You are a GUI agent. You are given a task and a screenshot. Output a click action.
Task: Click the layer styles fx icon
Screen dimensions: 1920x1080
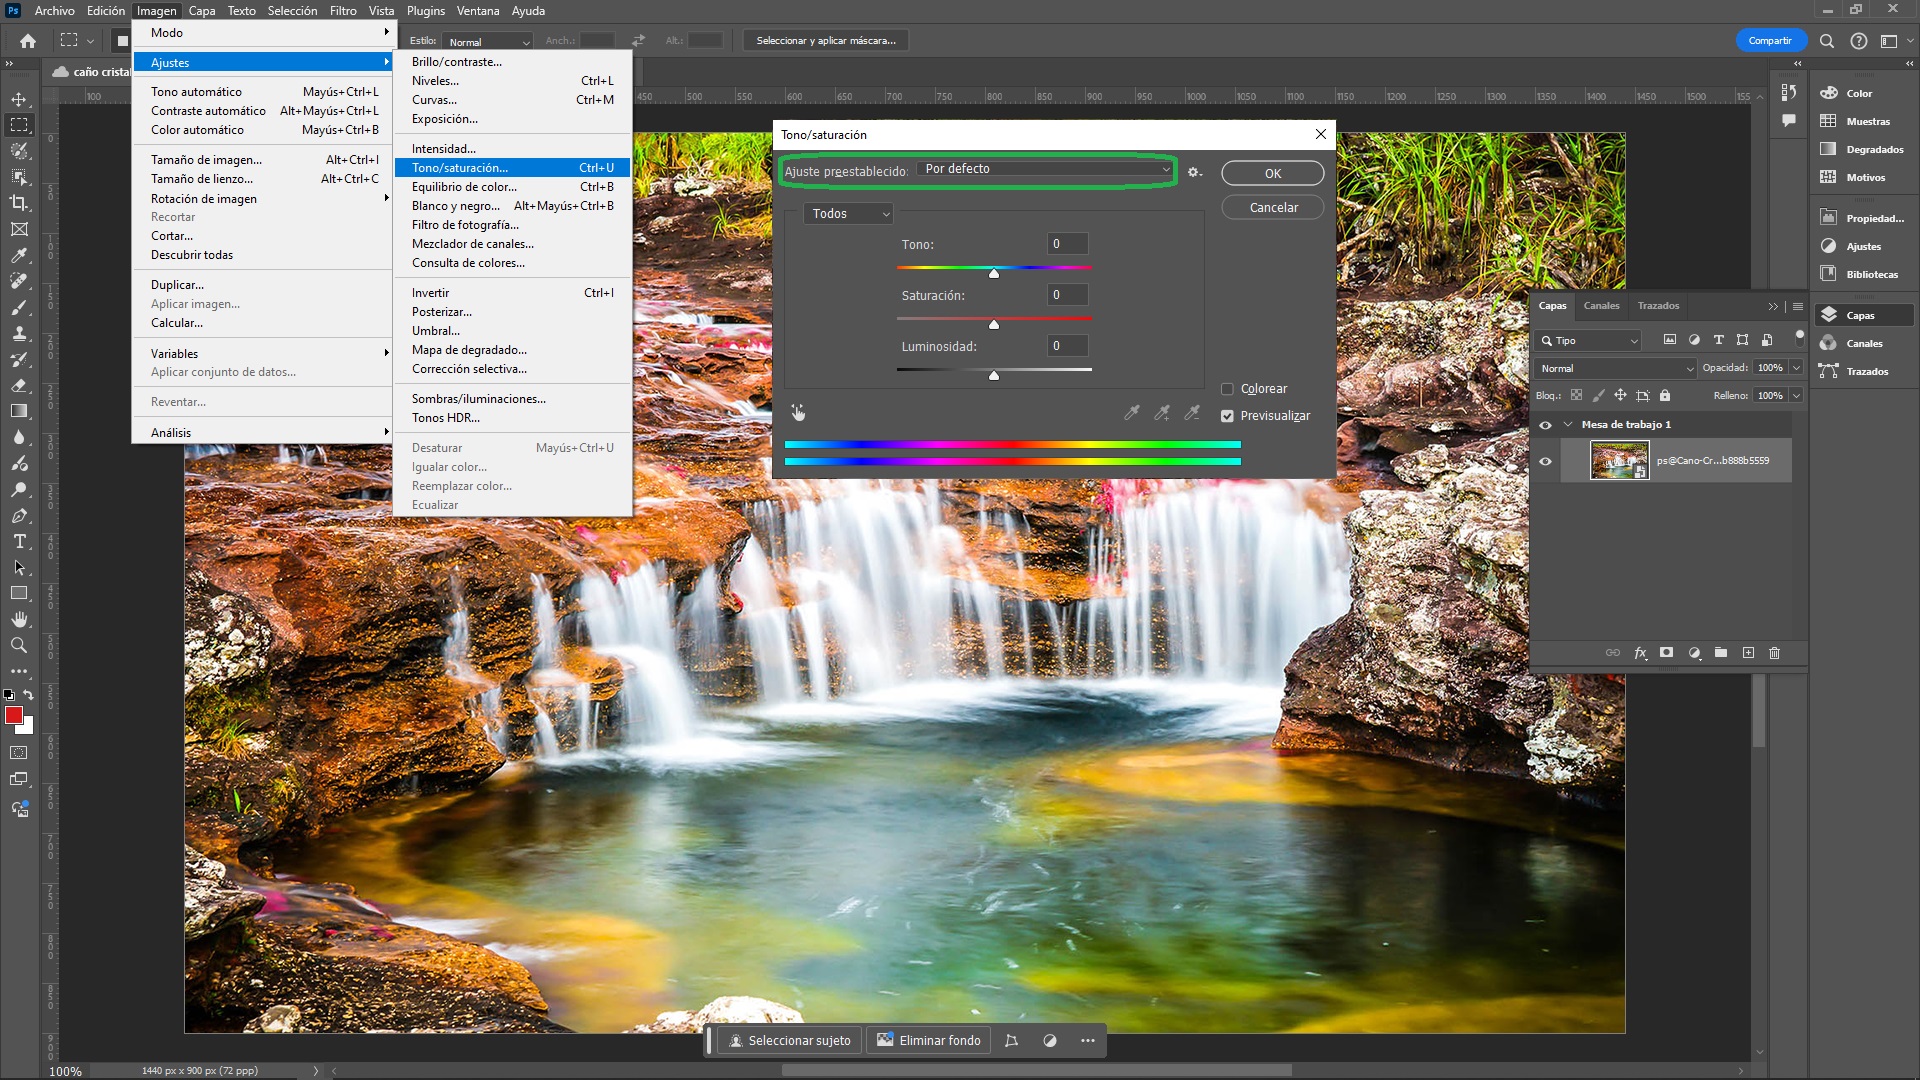tap(1640, 653)
